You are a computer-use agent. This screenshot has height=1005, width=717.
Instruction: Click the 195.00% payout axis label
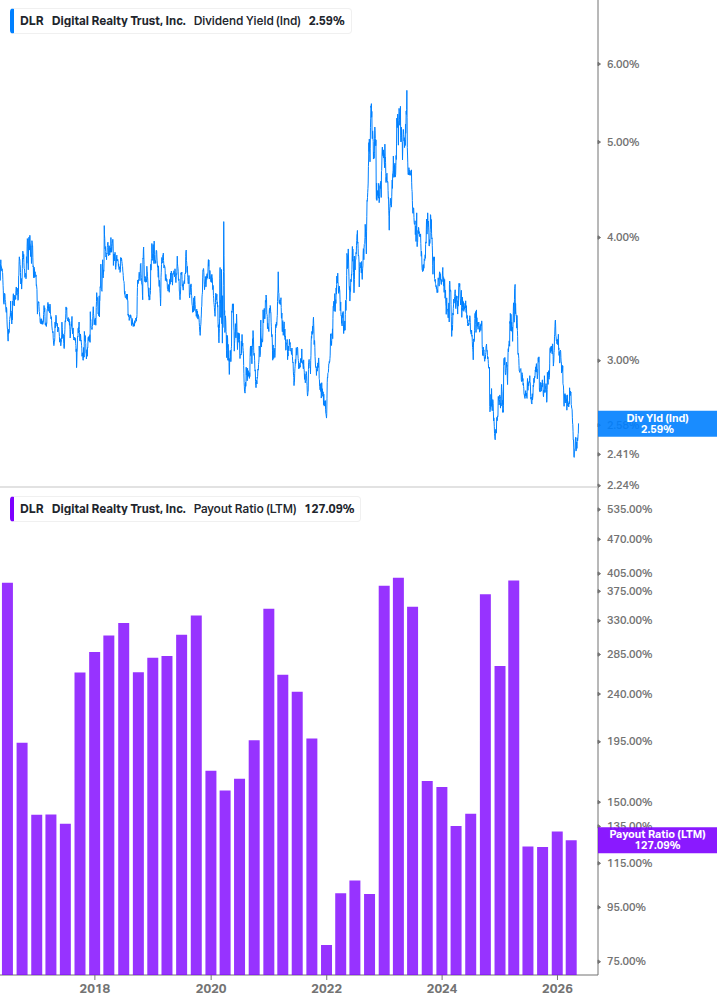629,742
